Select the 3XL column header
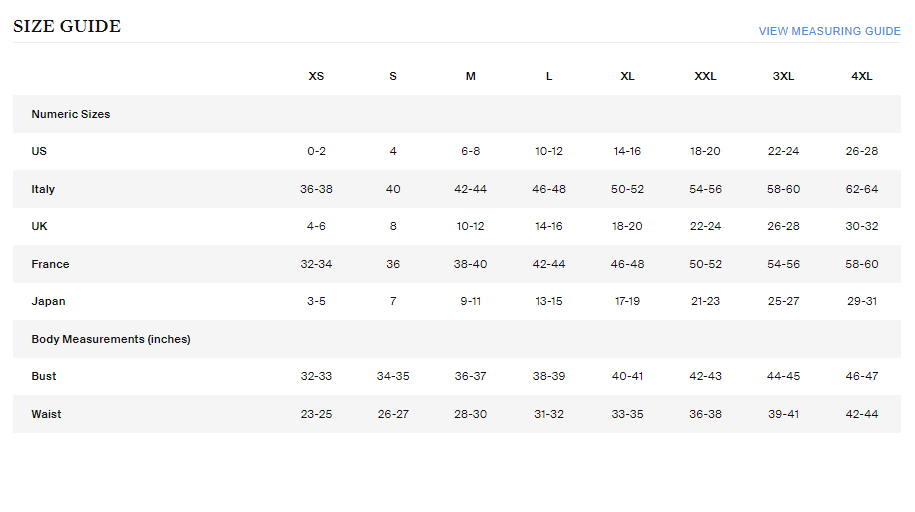915x512 pixels. tap(783, 76)
